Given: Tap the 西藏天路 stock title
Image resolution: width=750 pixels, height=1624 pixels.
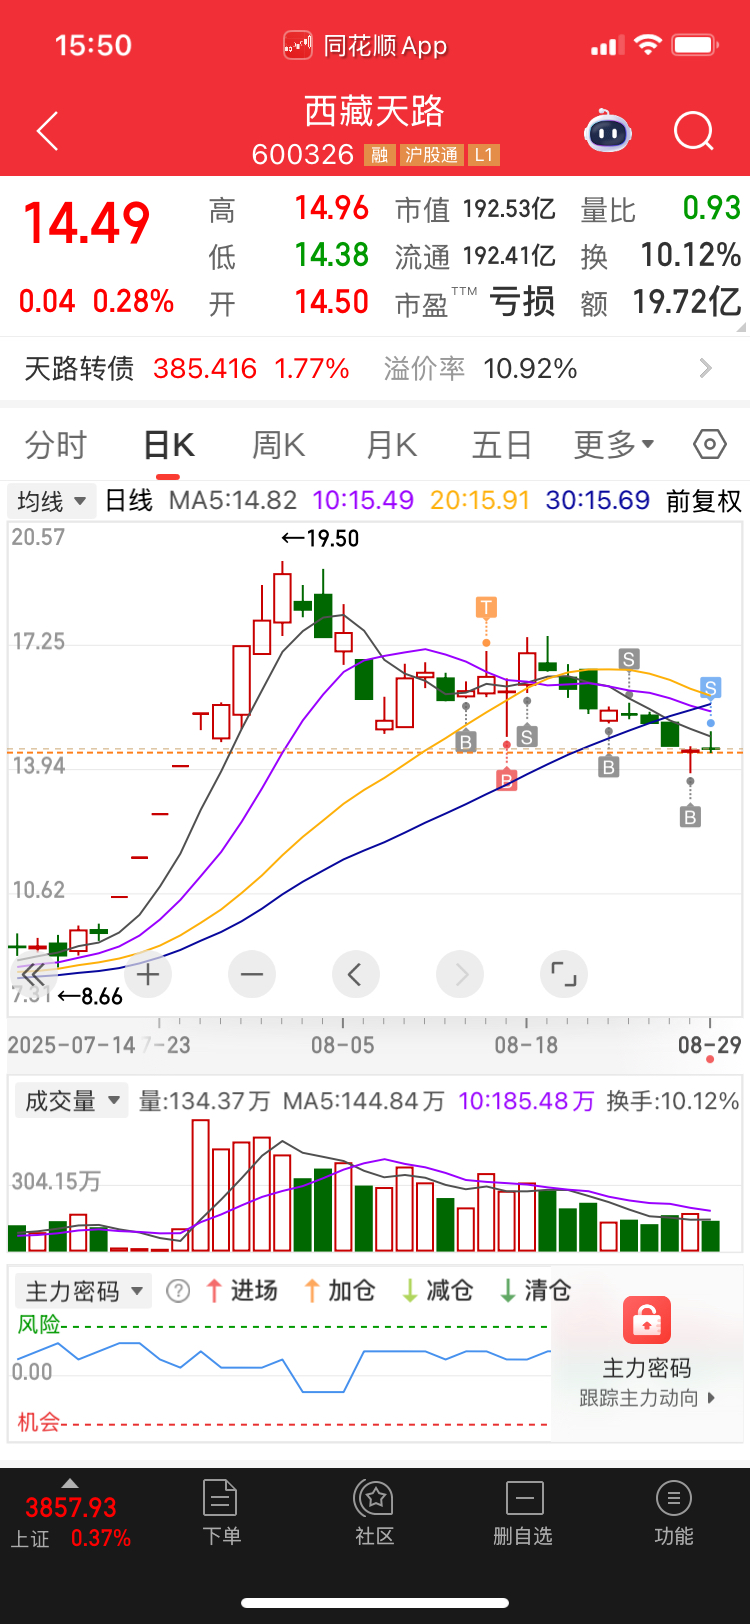Looking at the screenshot, I should pyautogui.click(x=375, y=111).
